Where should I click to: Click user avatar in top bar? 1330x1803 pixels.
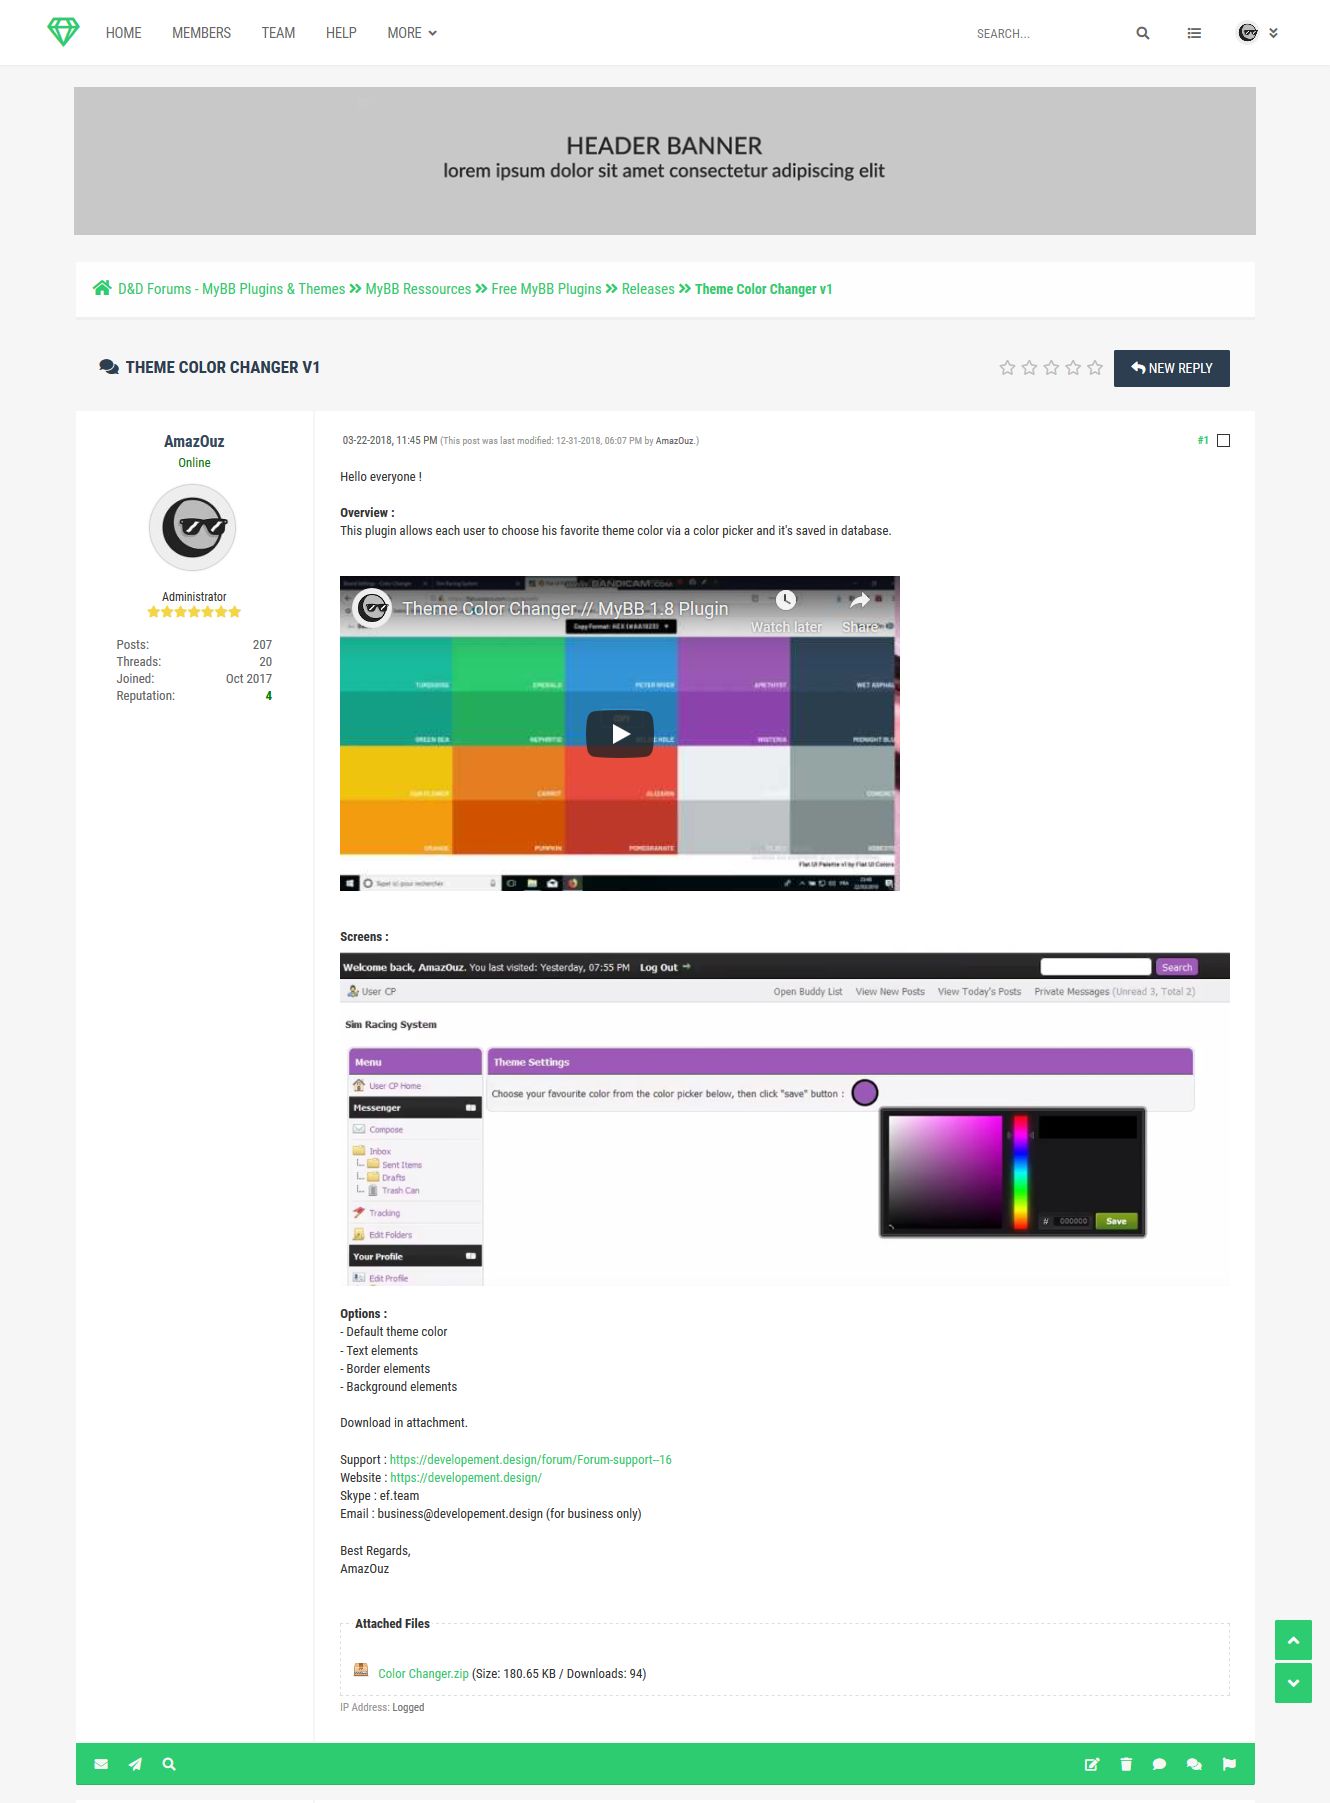pos(1248,33)
